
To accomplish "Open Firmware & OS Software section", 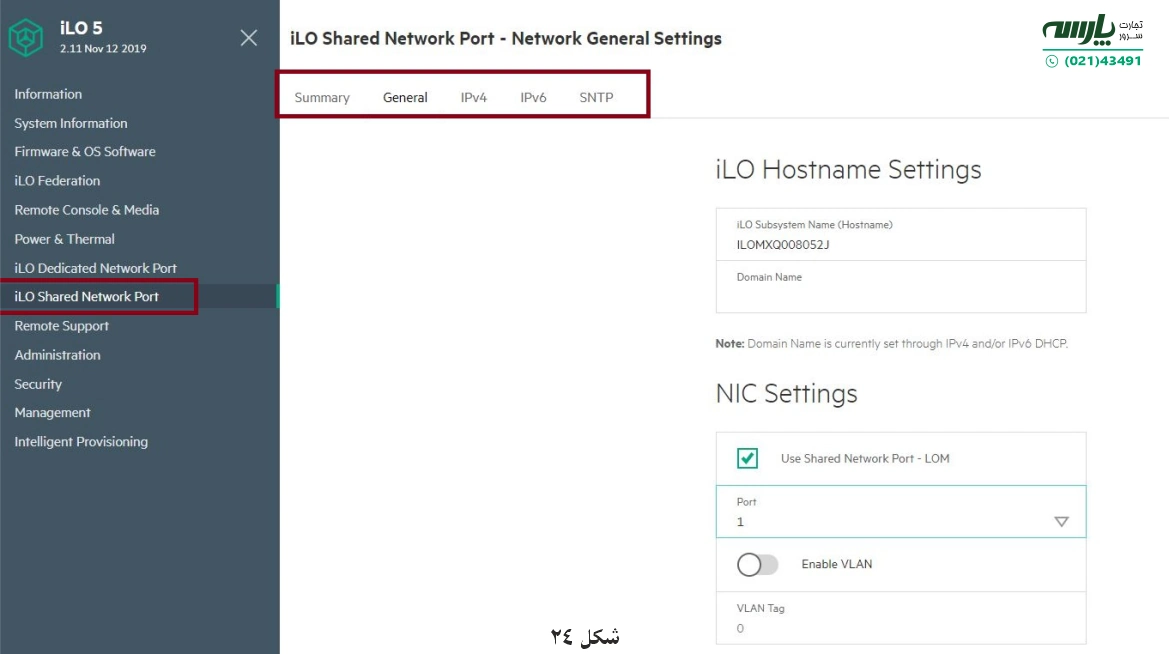I will click(x=85, y=151).
